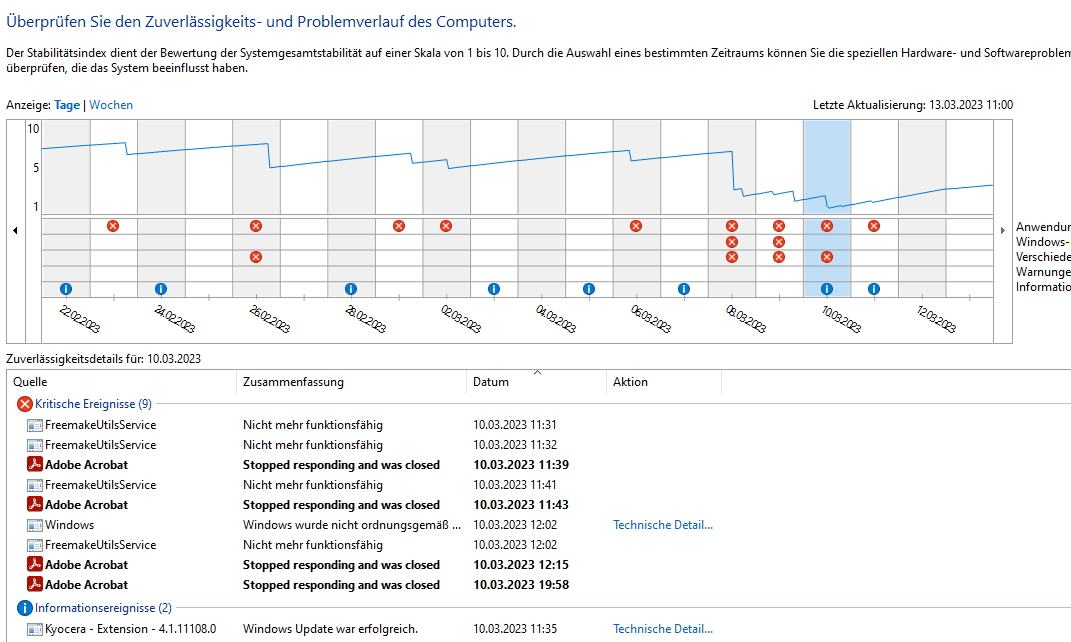The image size is (1071, 642).
Task: Switch view to Tage
Action: (x=67, y=105)
